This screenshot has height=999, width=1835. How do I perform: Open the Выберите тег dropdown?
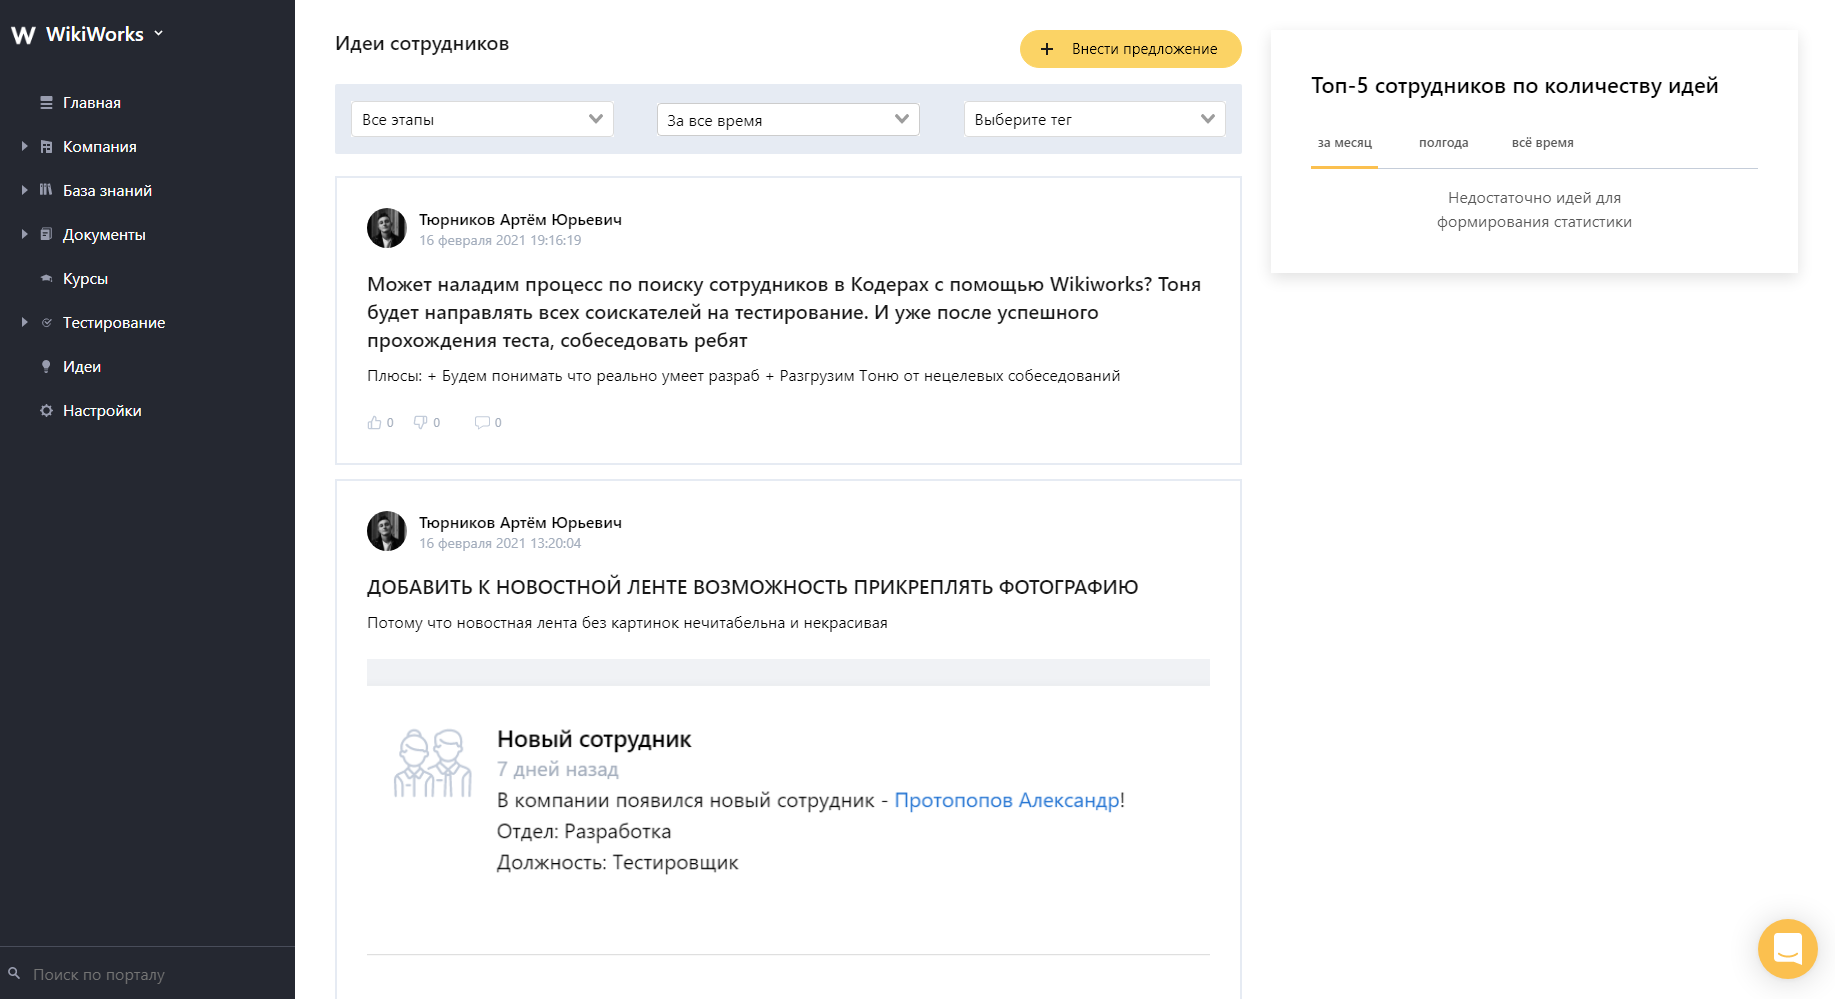pos(1094,120)
